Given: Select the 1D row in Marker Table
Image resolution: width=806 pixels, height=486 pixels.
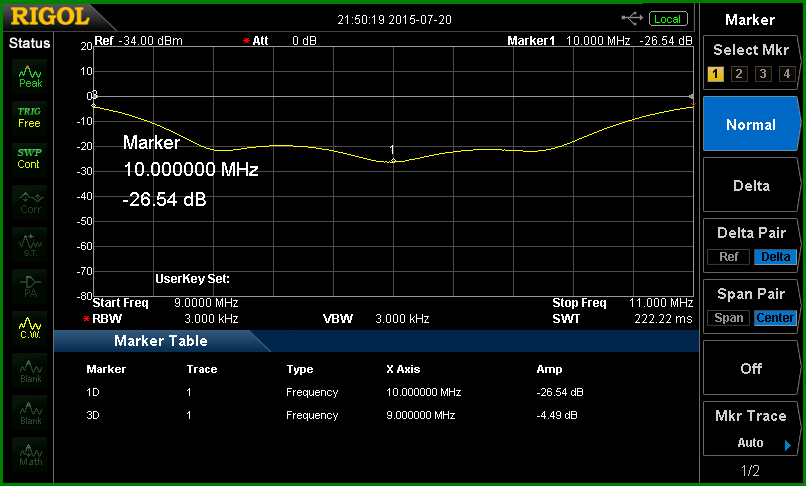Looking at the screenshot, I should tap(334, 392).
